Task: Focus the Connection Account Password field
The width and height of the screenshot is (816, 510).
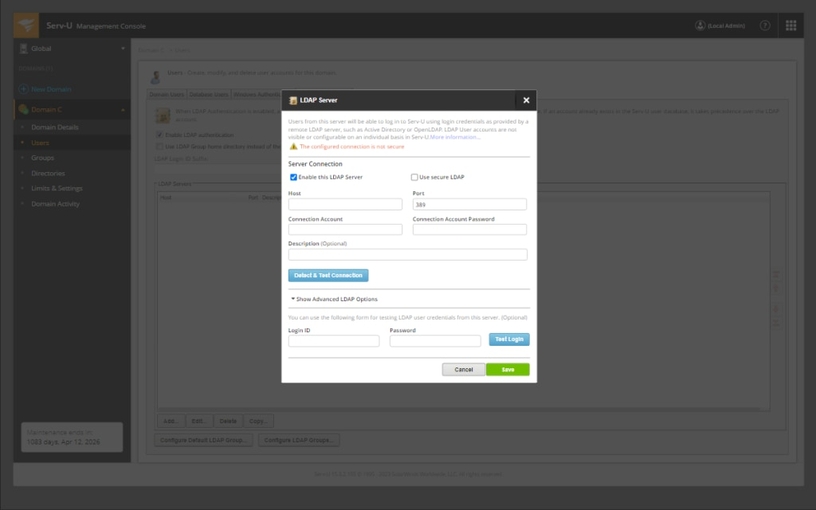Action: [x=469, y=230]
